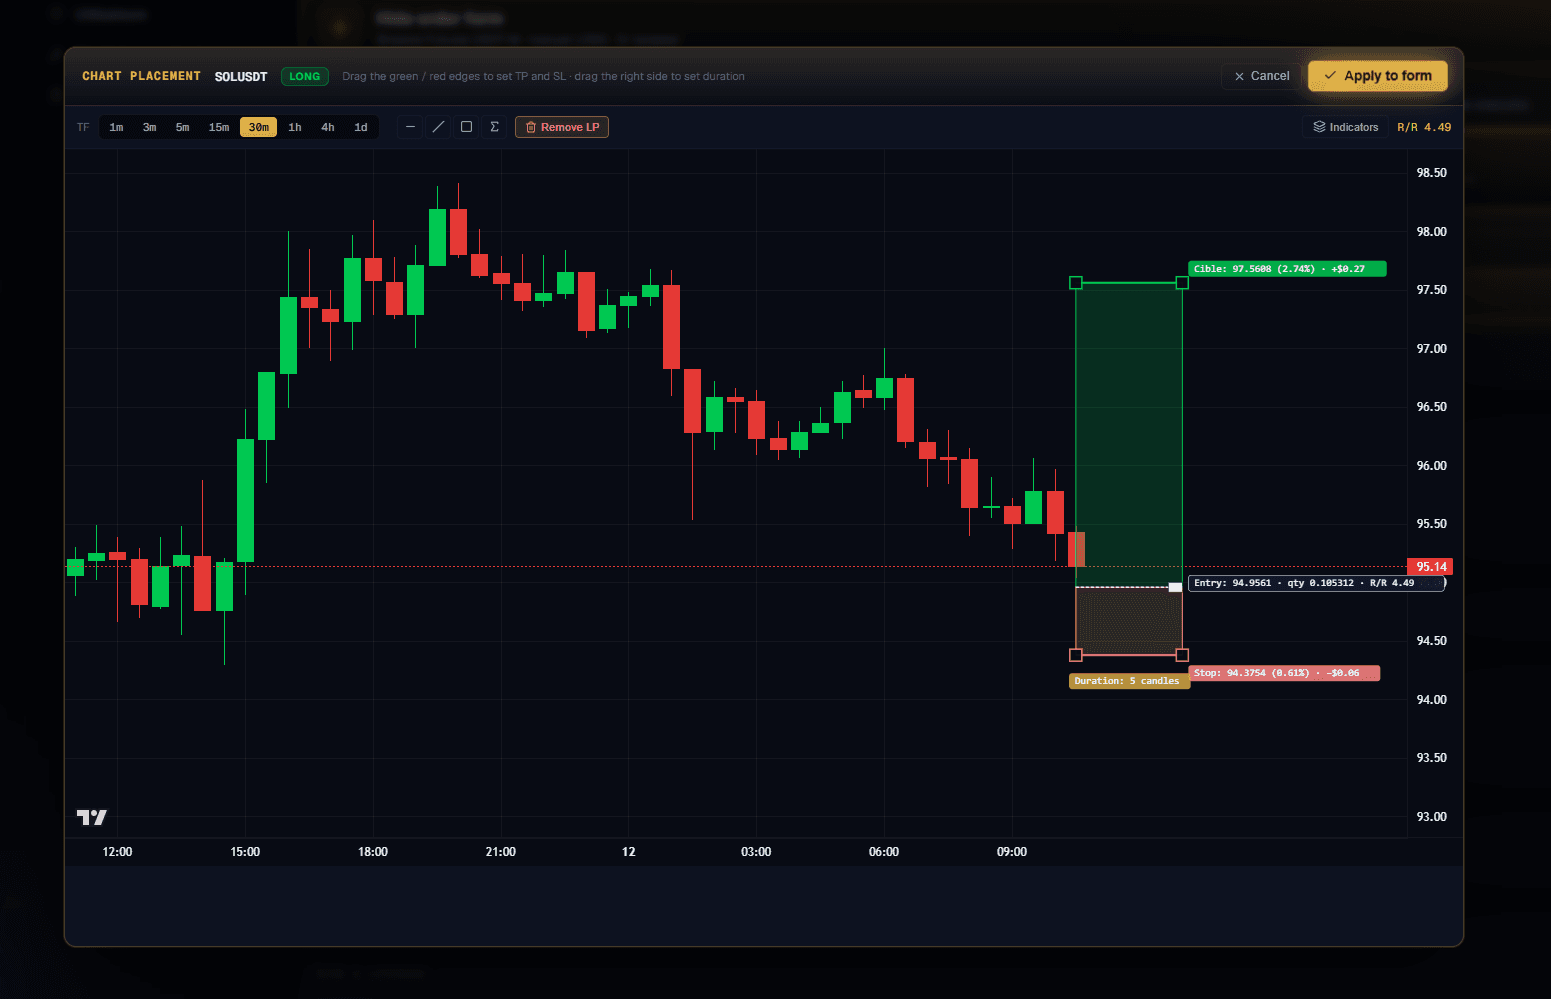Click the 93.00 price axis label

coord(1431,817)
